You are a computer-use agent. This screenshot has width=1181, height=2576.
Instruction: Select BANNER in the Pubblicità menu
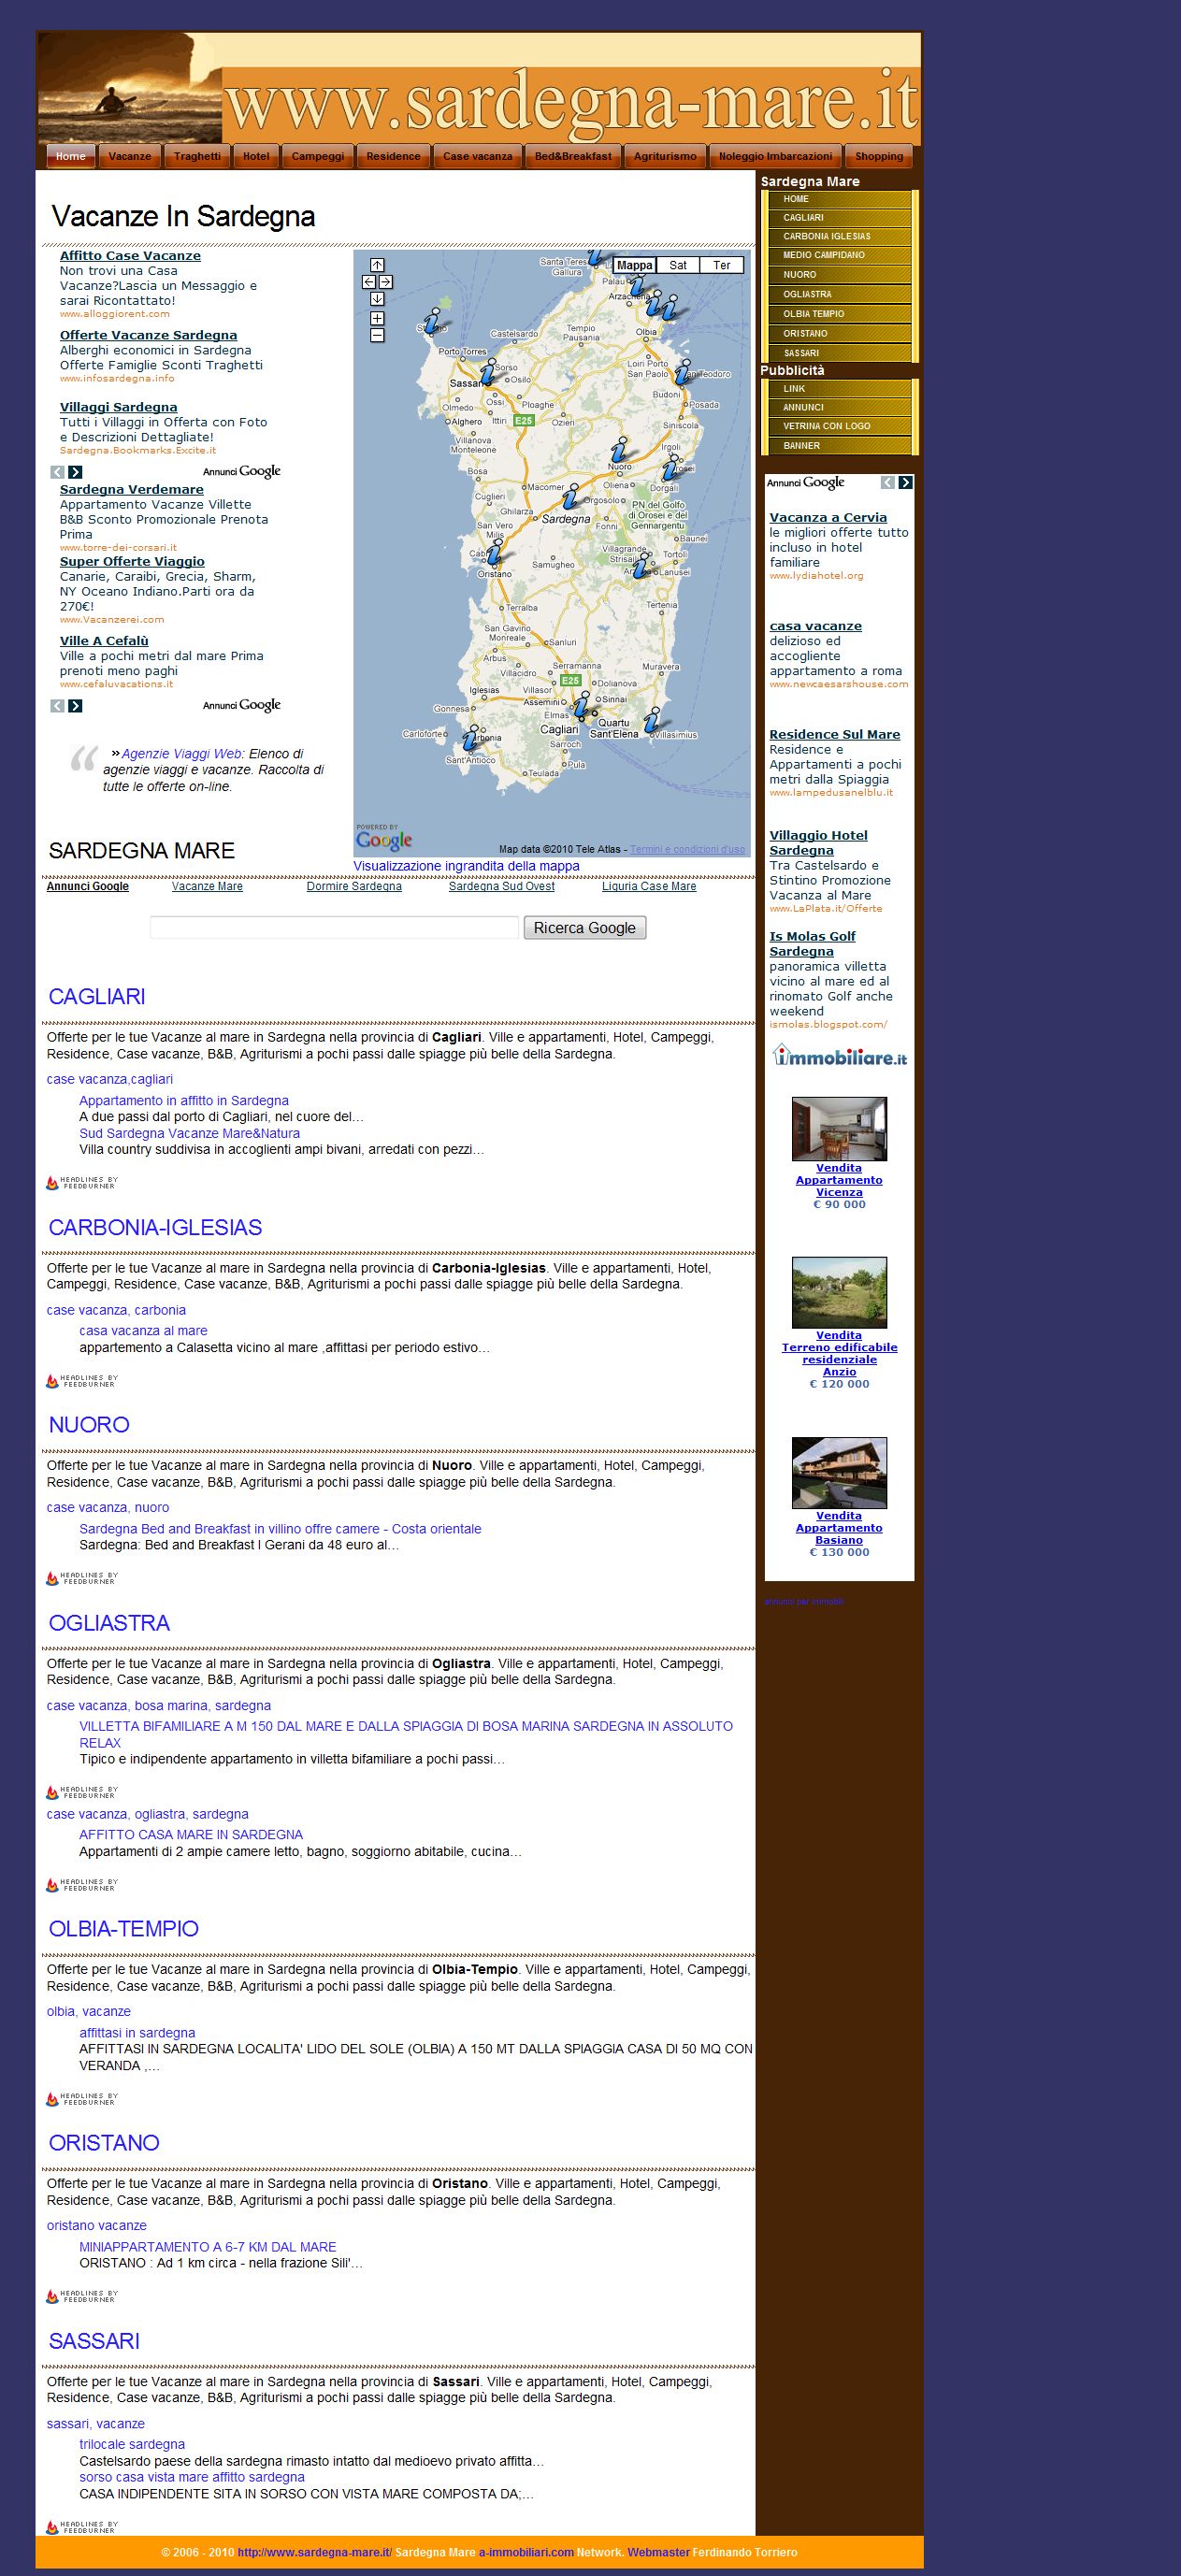click(839, 446)
